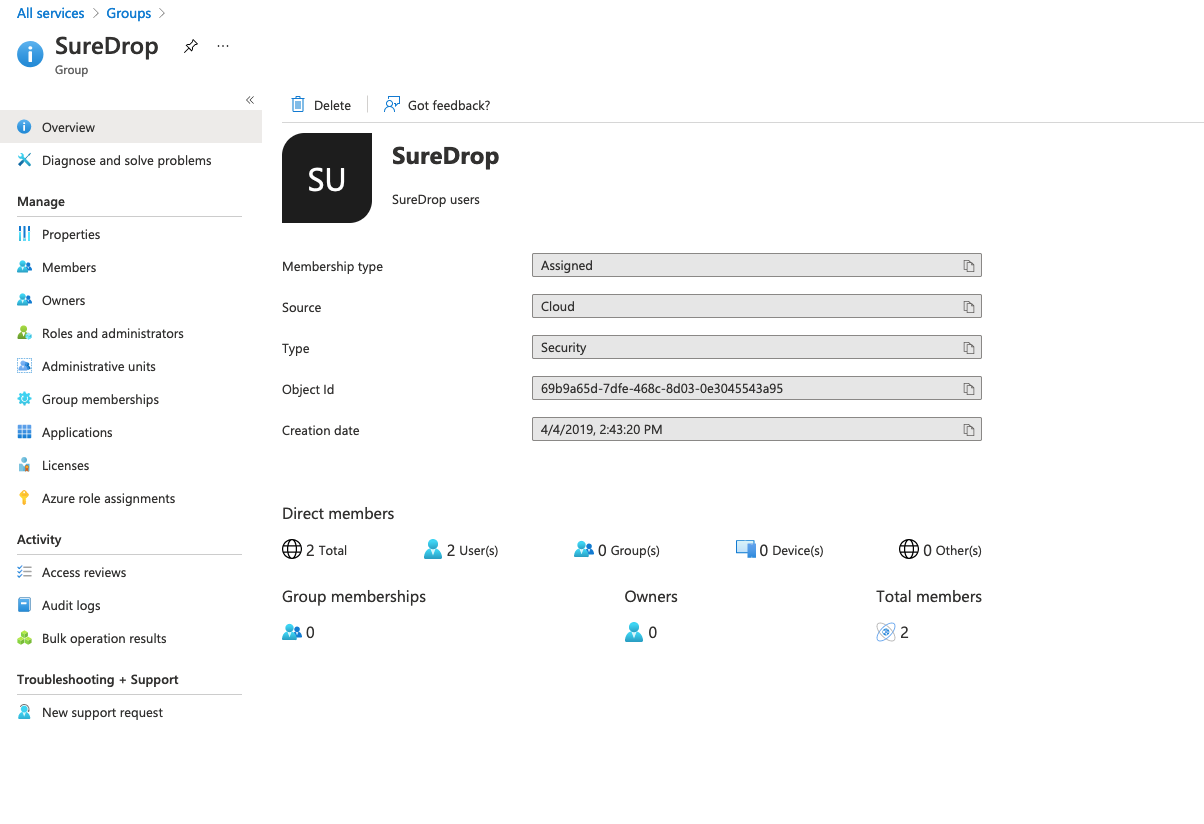View the 2 Total direct members
This screenshot has height=824, width=1204.
pyautogui.click(x=315, y=550)
